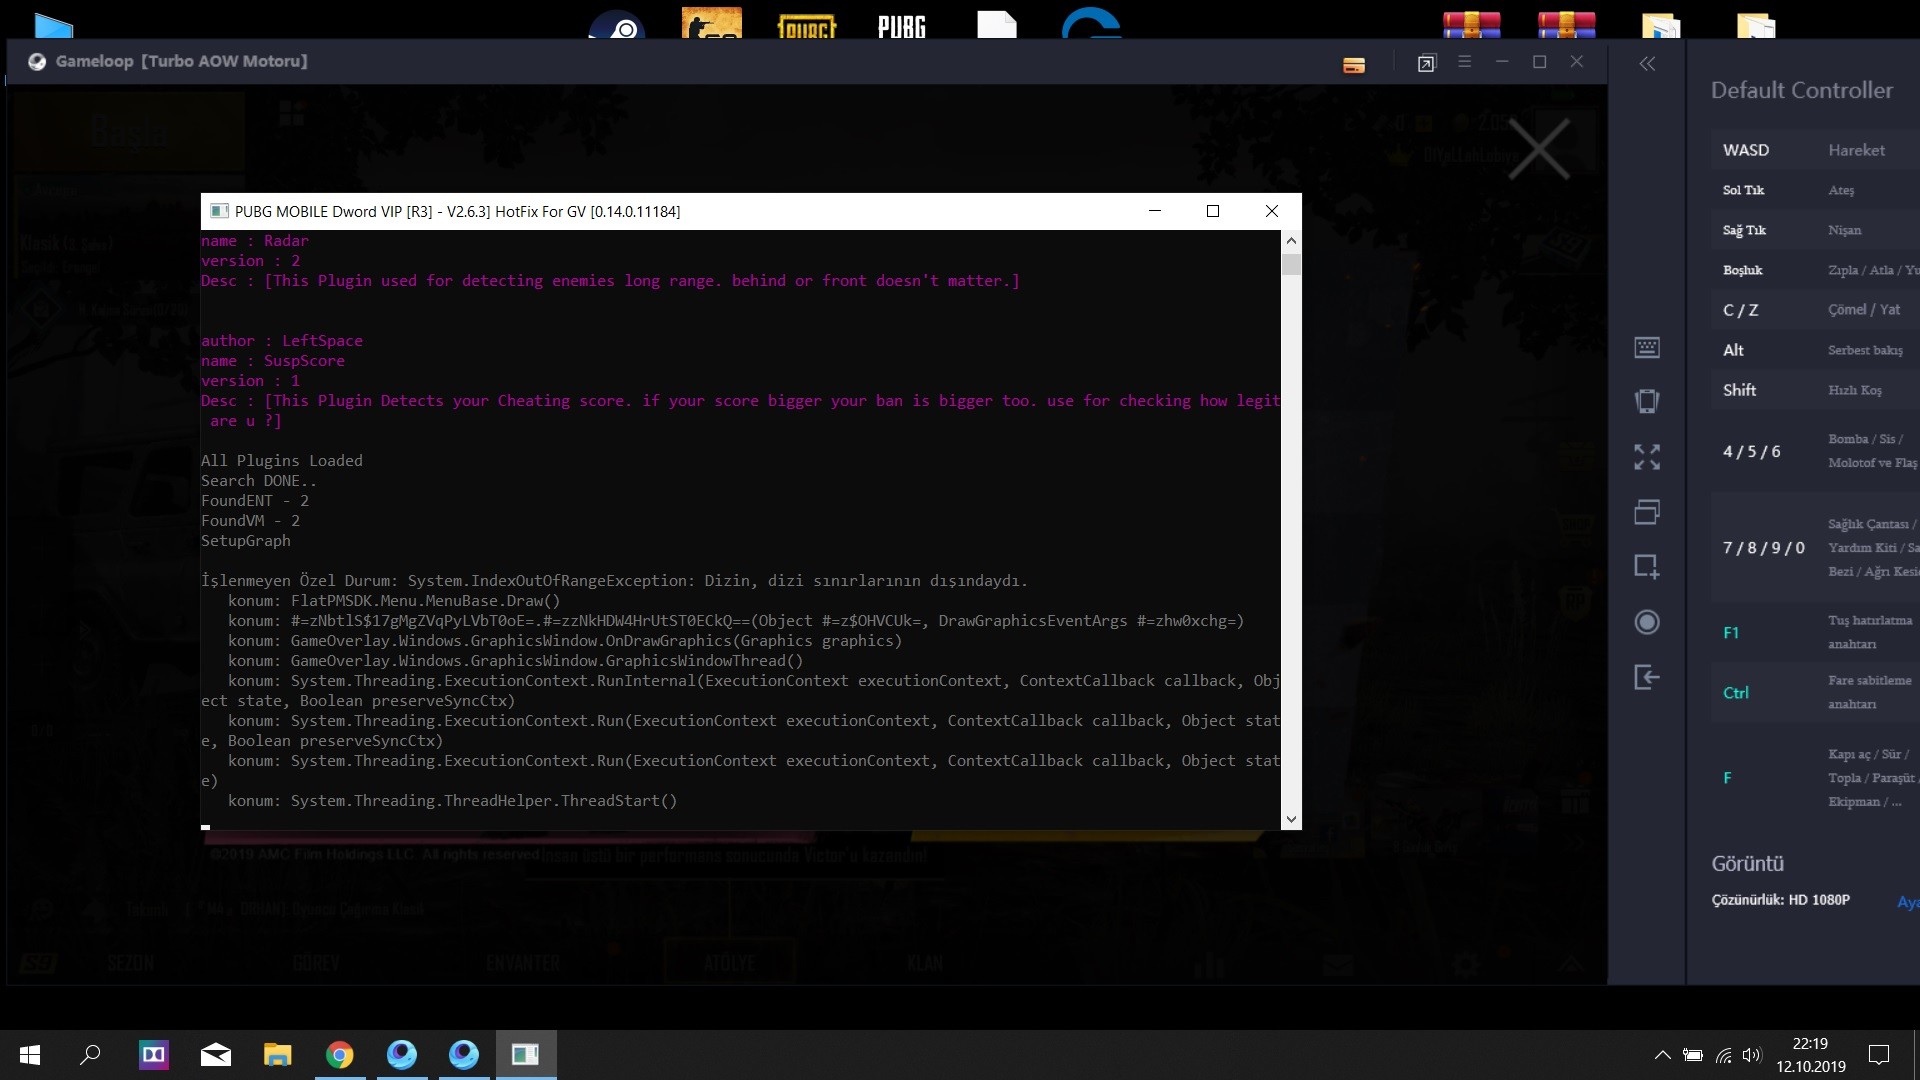Select the Boşluk mapping row
This screenshot has width=1920, height=1080.
coord(1815,270)
